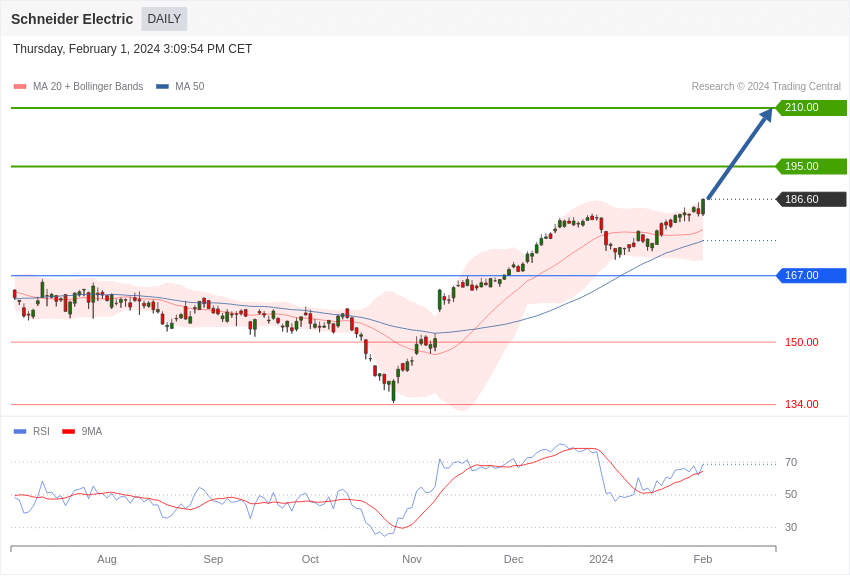Viewport: 850px width, 576px height.
Task: Select the blue 167.00 pivot price tag
Action: point(811,275)
